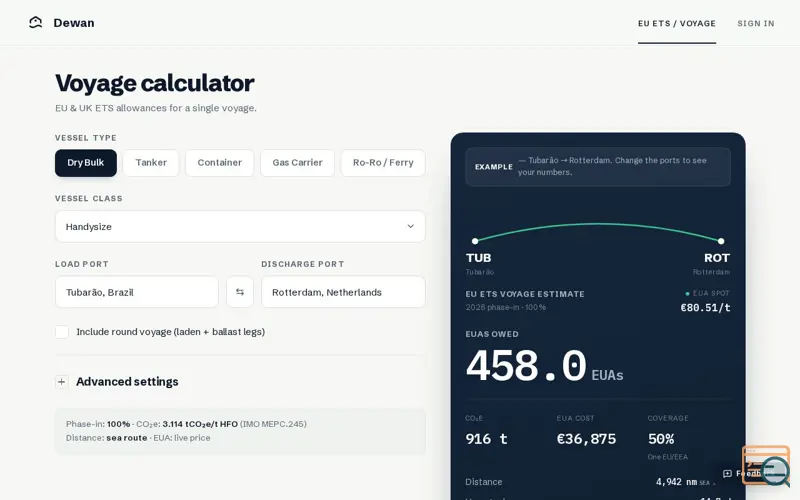Click the Dewan logo icon

36,22
